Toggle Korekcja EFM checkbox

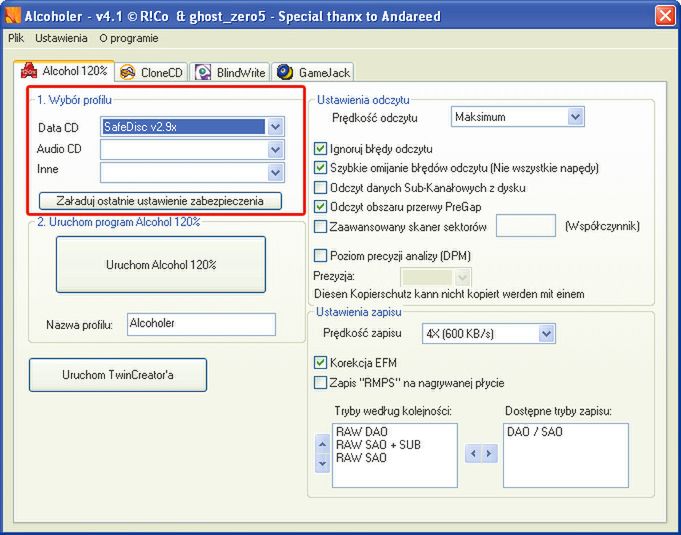tap(320, 362)
